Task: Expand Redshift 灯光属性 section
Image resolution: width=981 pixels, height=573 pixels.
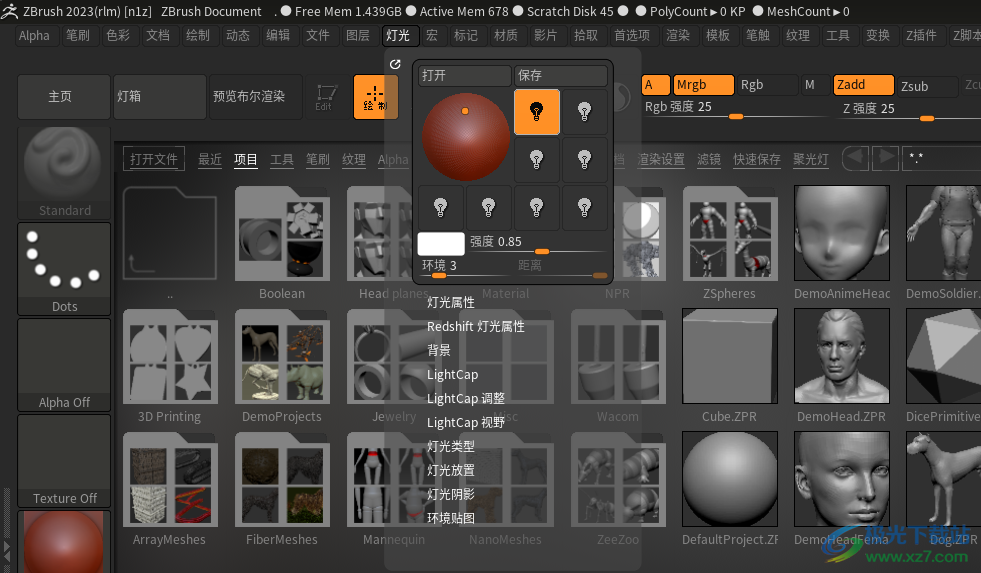Action: point(475,327)
